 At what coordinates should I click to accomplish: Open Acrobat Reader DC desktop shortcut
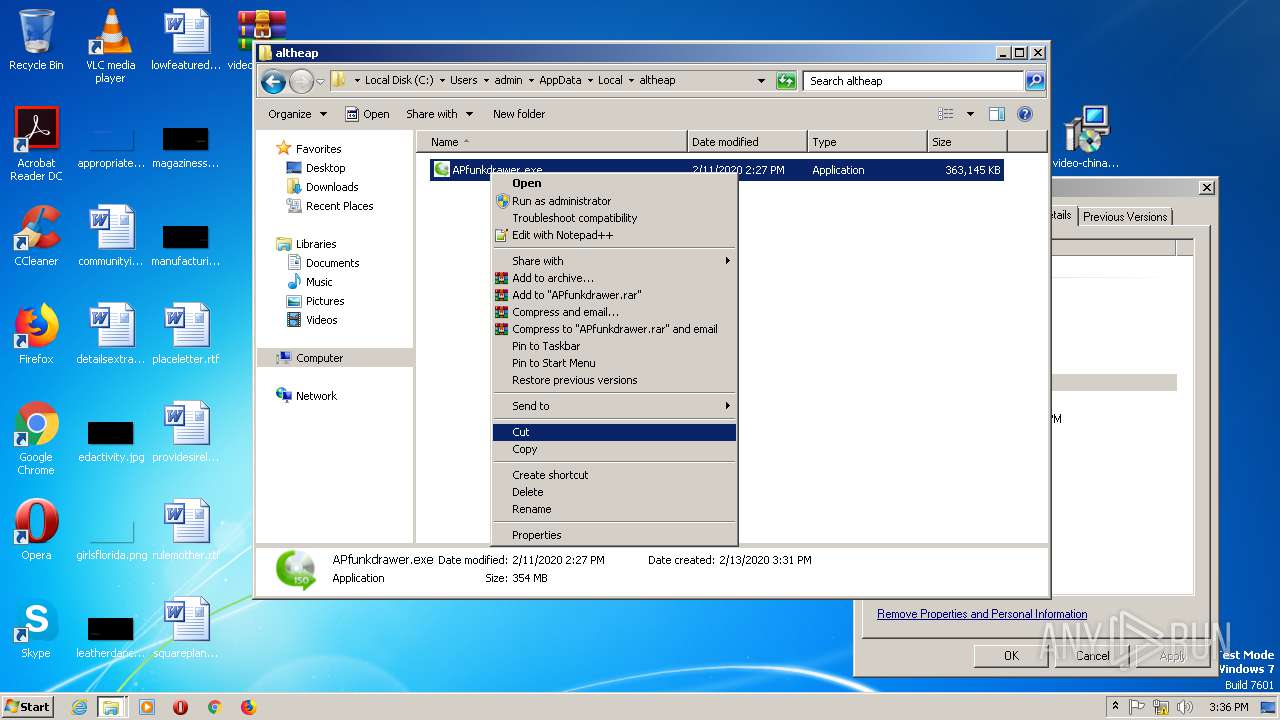36,144
